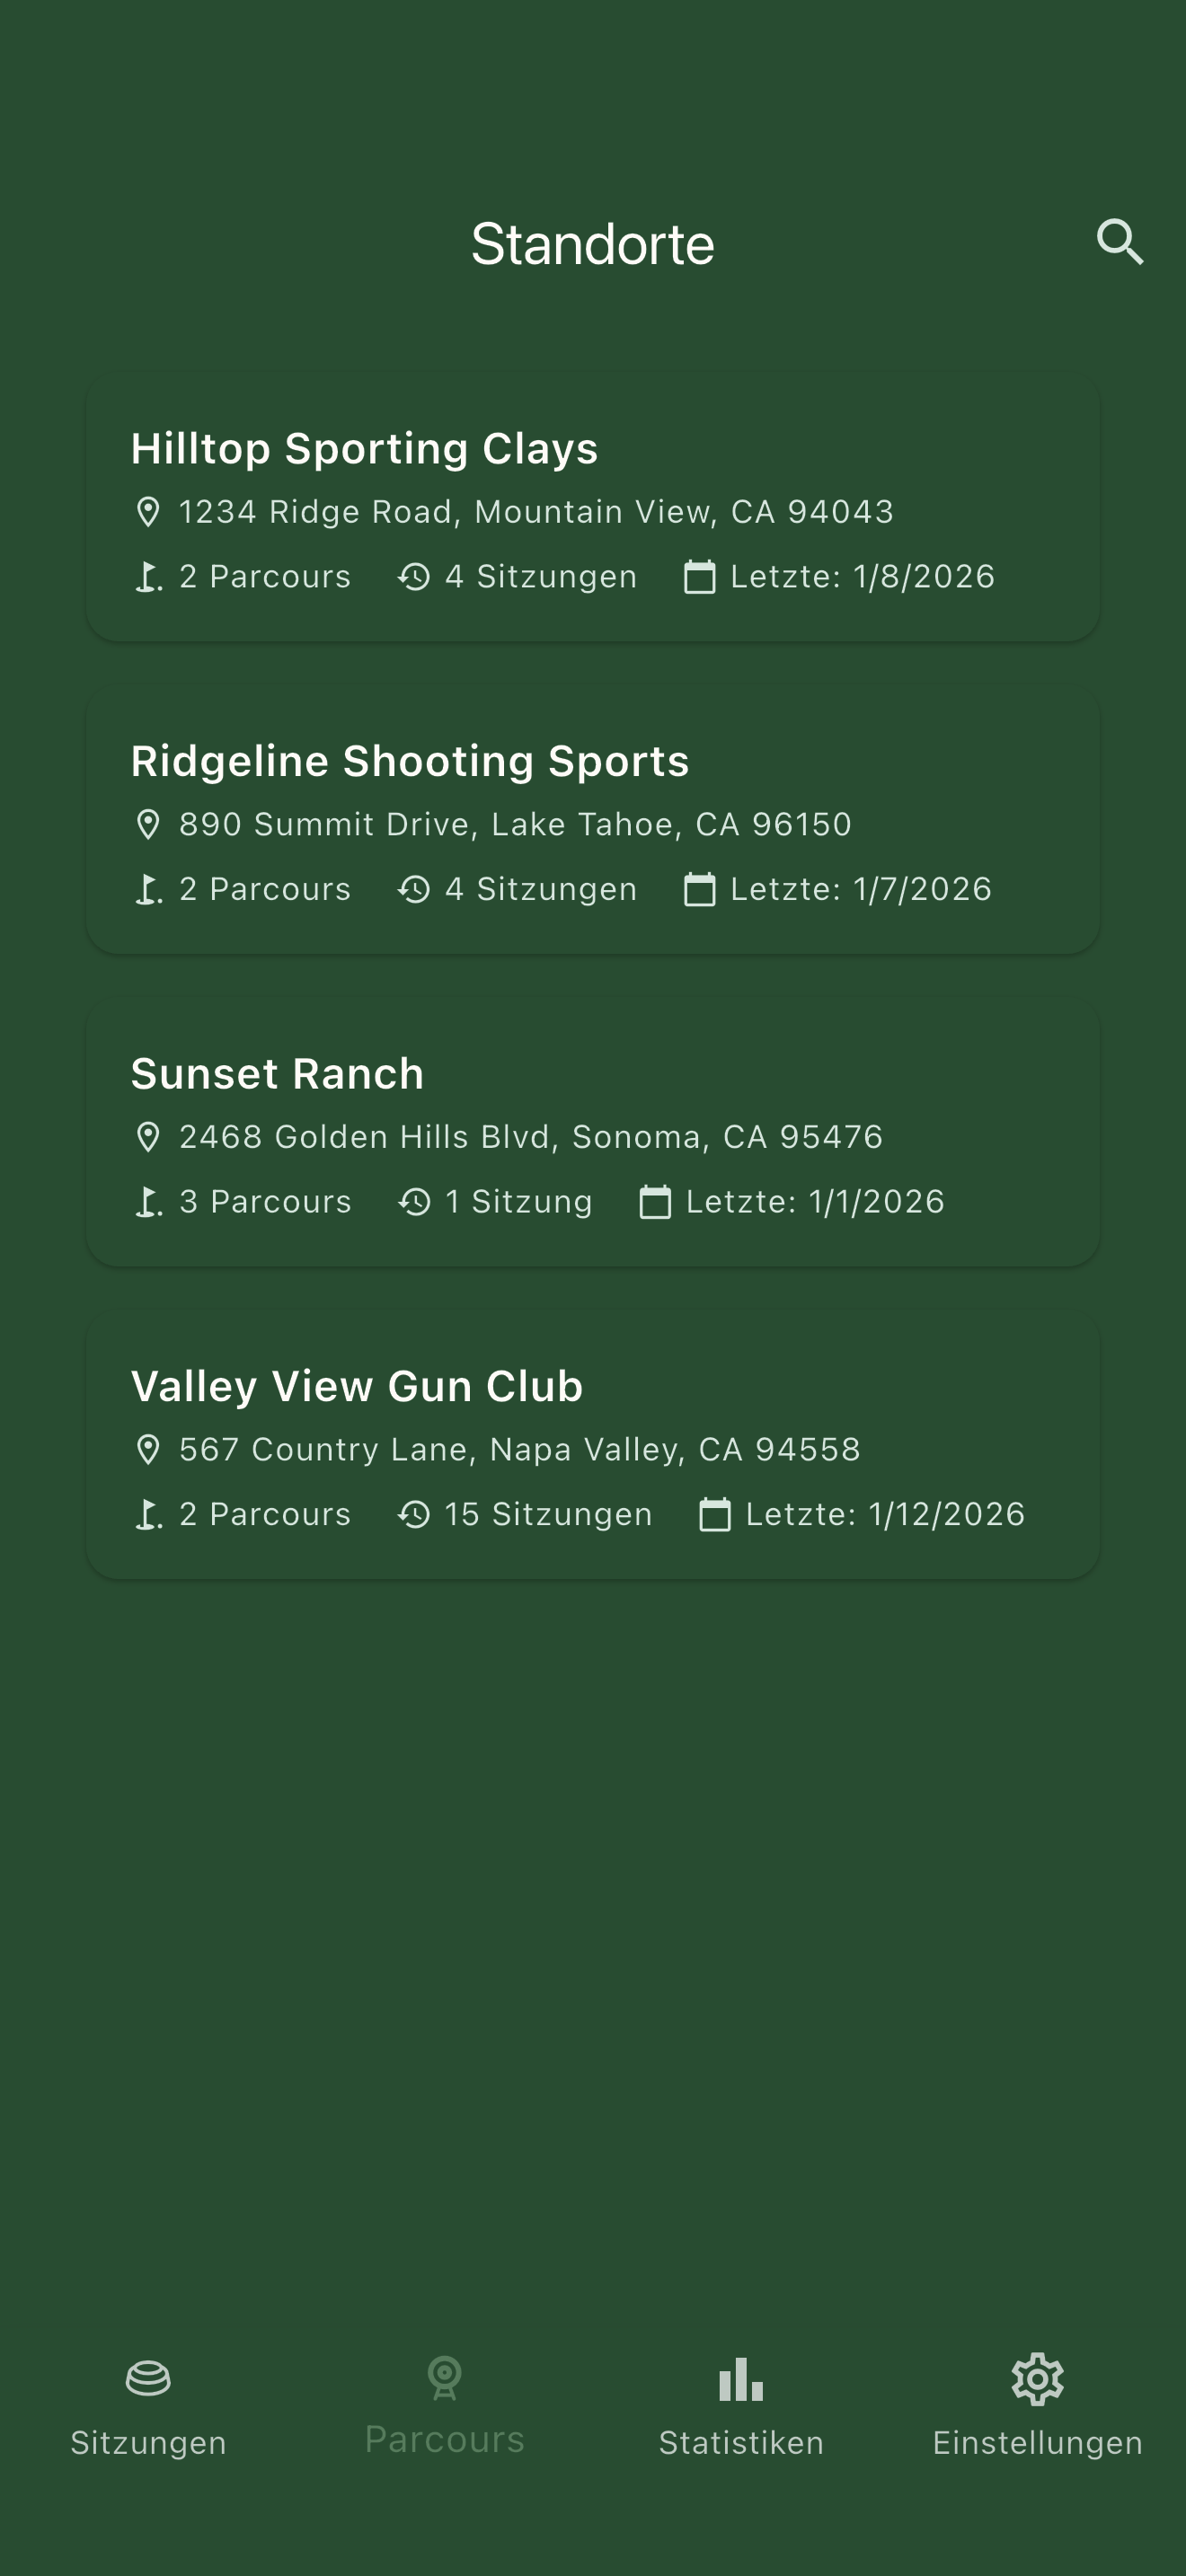Click the Parcours target icon in bottom bar
The image size is (1186, 2576).
[x=444, y=2377]
